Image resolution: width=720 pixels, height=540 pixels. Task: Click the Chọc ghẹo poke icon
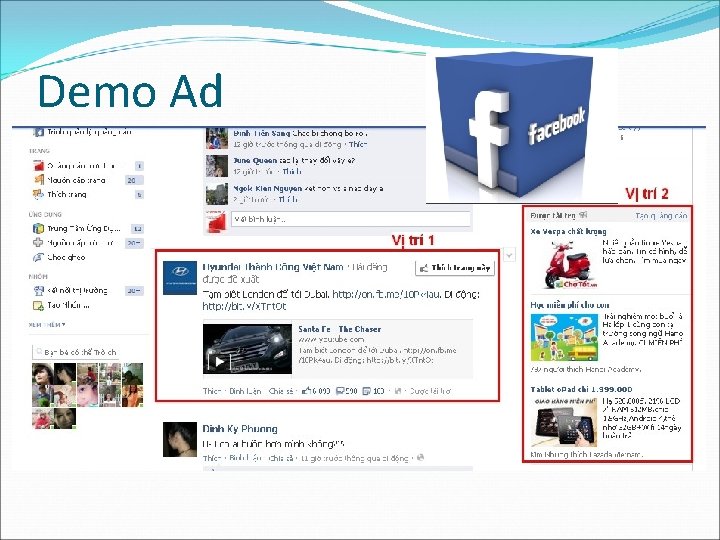(39, 257)
